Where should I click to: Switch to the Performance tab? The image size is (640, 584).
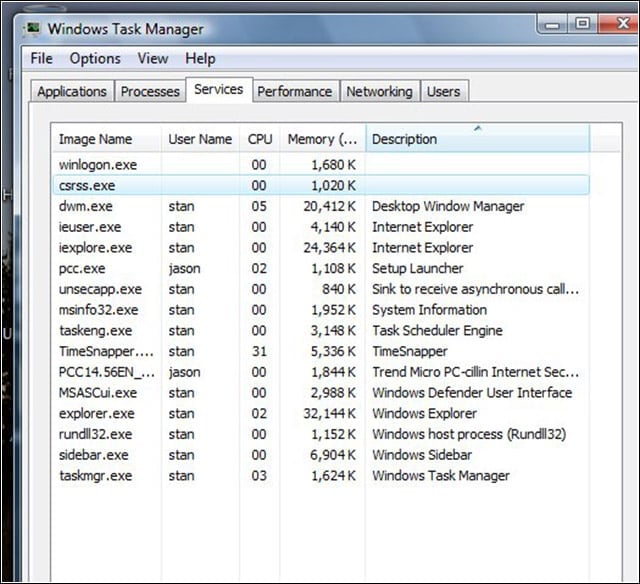pos(295,91)
